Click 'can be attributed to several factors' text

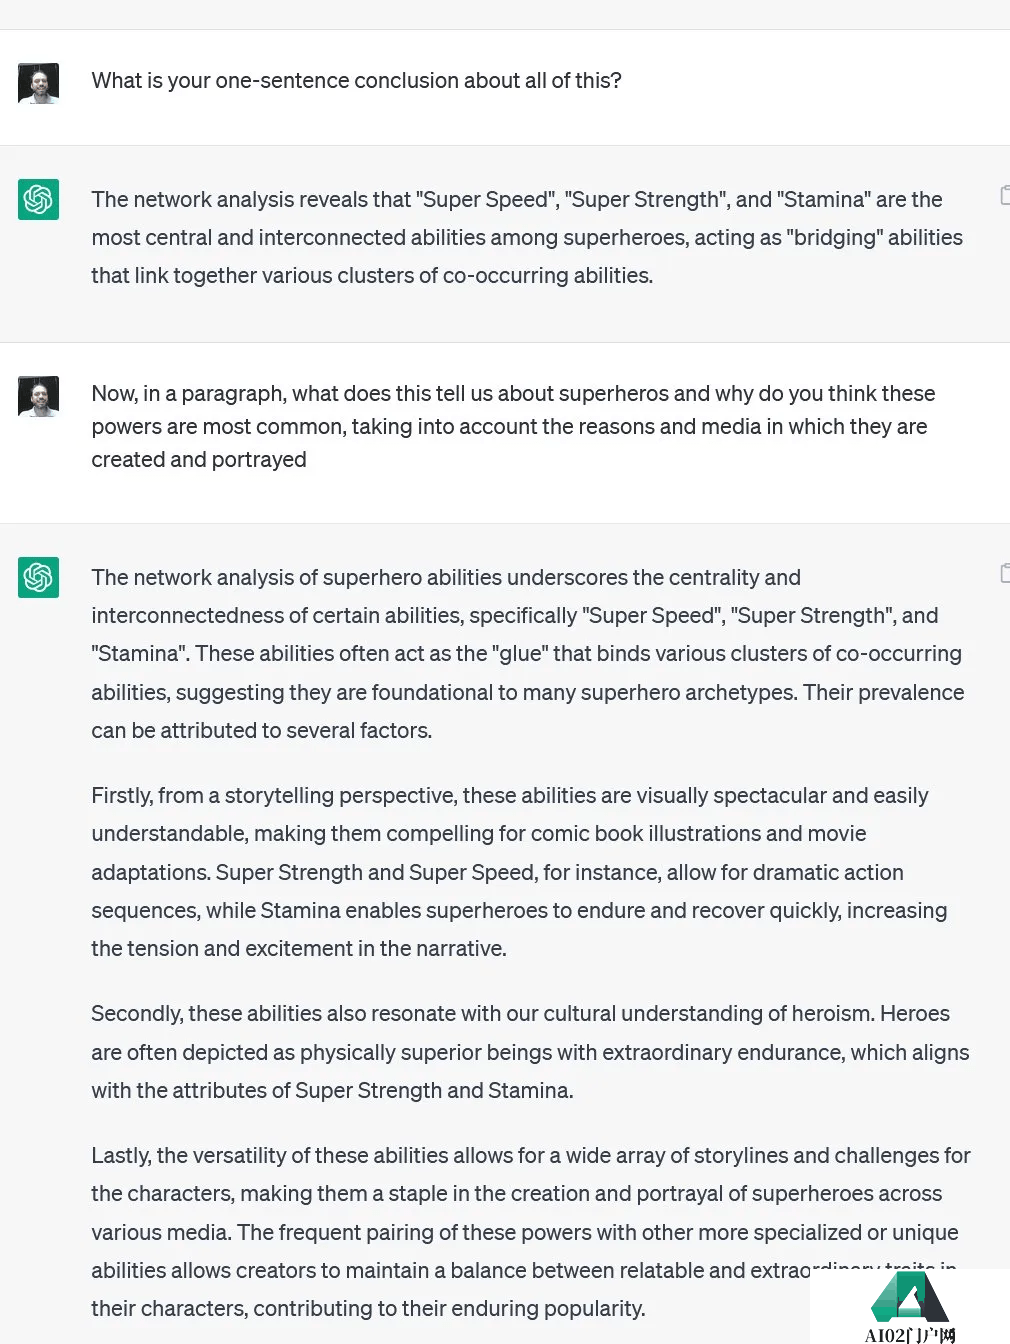pos(261,731)
